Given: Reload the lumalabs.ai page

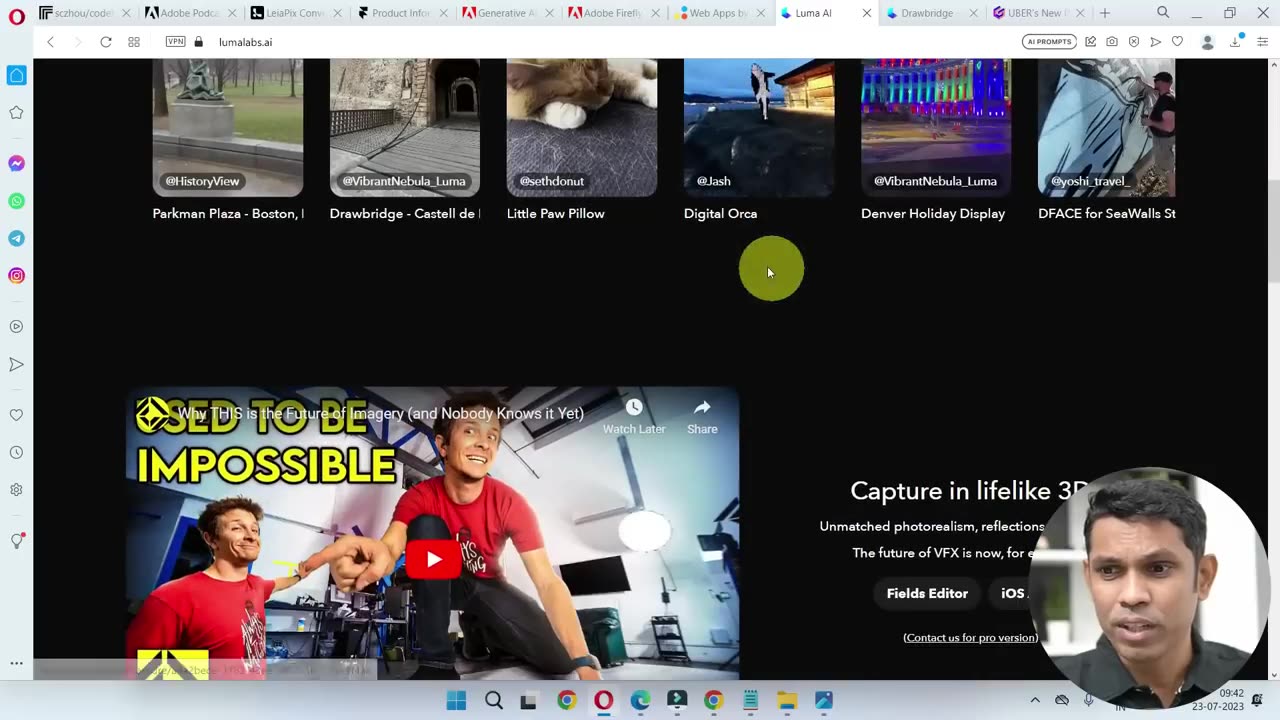Looking at the screenshot, I should click(x=105, y=42).
